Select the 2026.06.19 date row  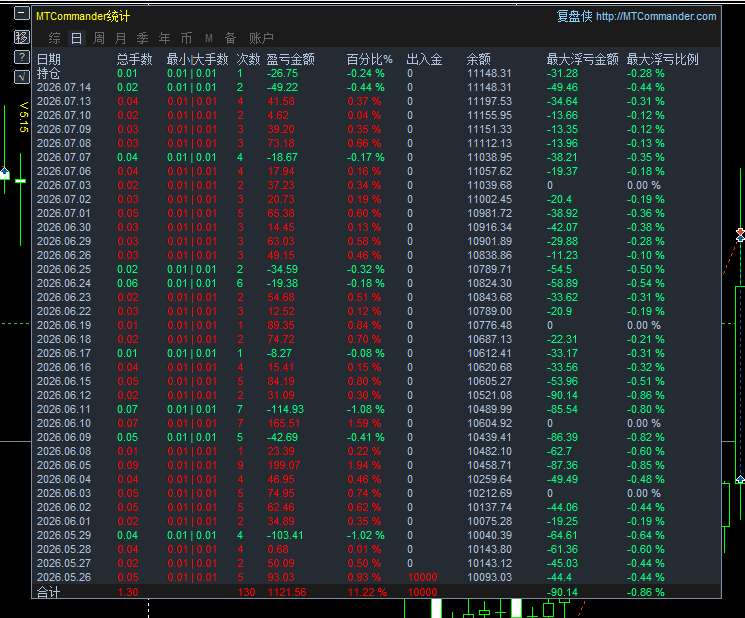[x=64, y=325]
